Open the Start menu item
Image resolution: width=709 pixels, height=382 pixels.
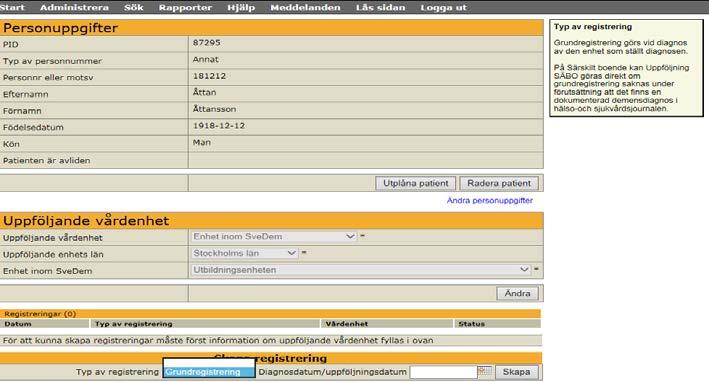pyautogui.click(x=12, y=7)
